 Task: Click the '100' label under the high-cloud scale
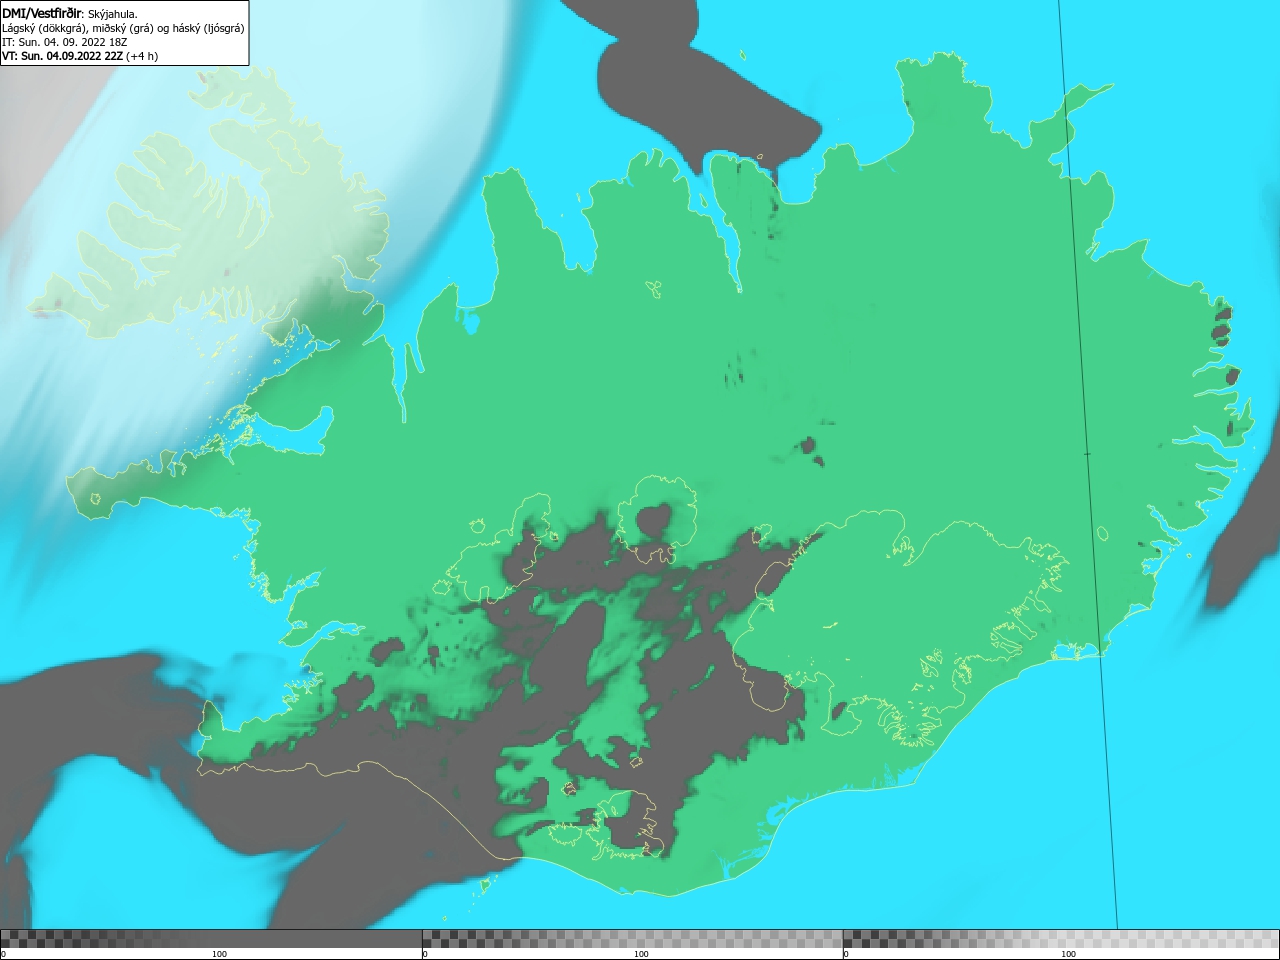point(1068,954)
